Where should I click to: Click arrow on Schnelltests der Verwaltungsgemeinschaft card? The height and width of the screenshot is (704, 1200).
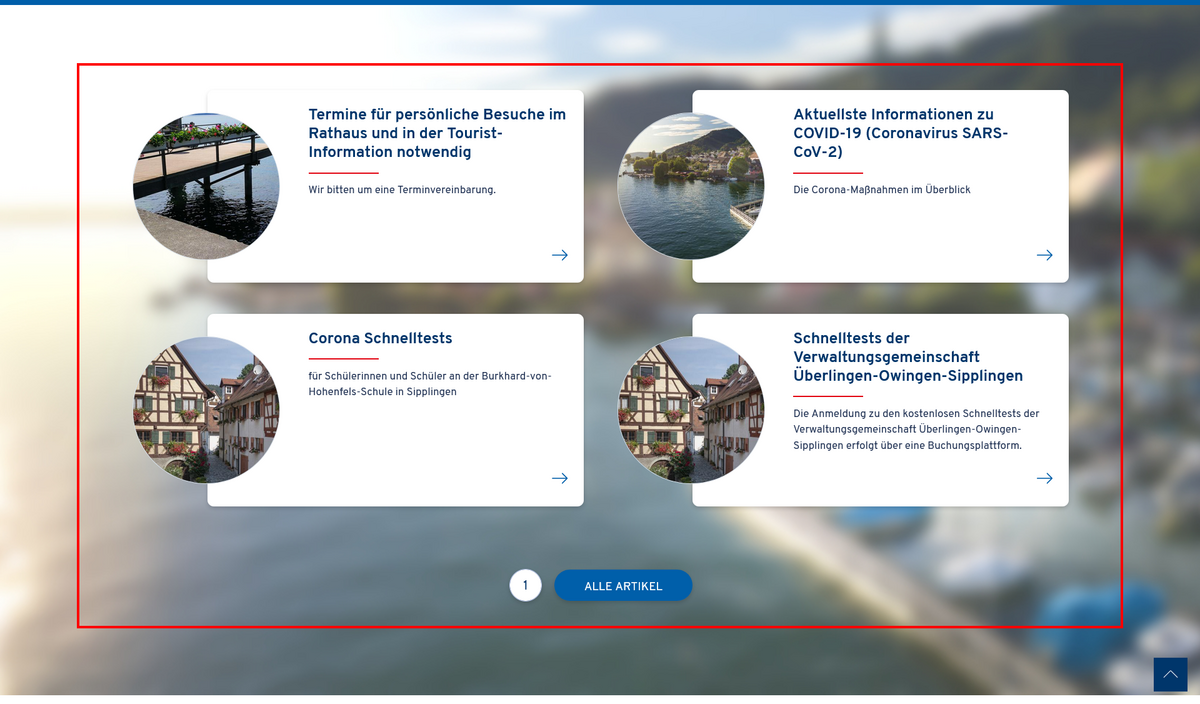click(1045, 478)
